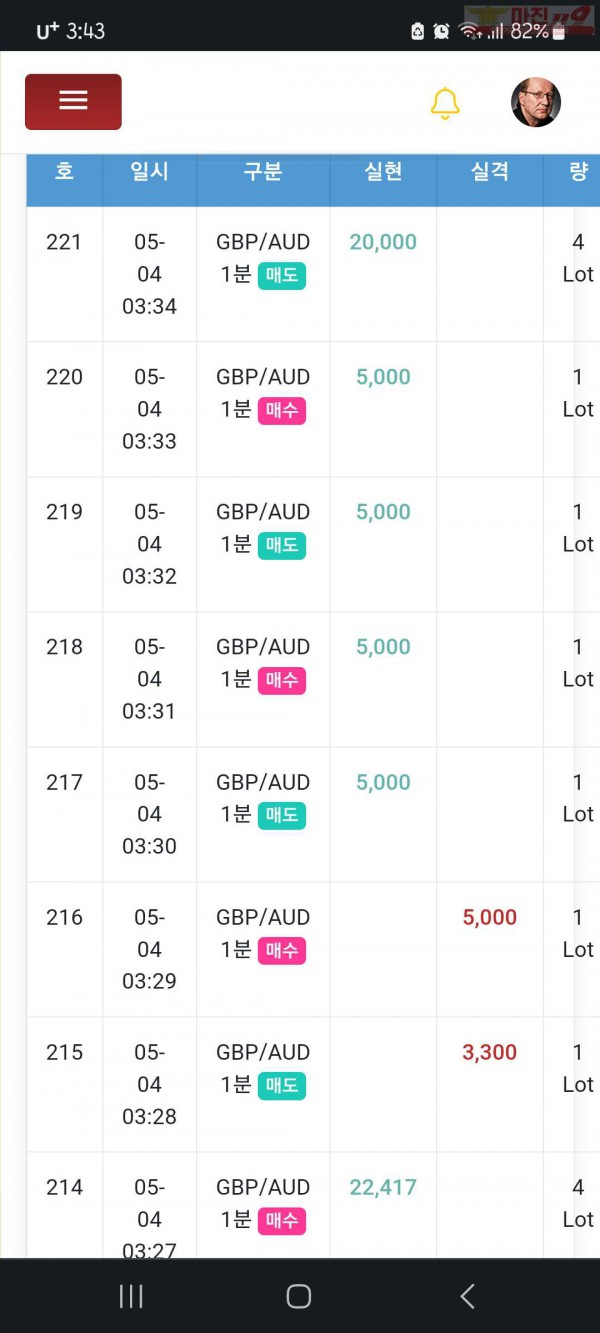Open the user profile avatar

point(536,103)
